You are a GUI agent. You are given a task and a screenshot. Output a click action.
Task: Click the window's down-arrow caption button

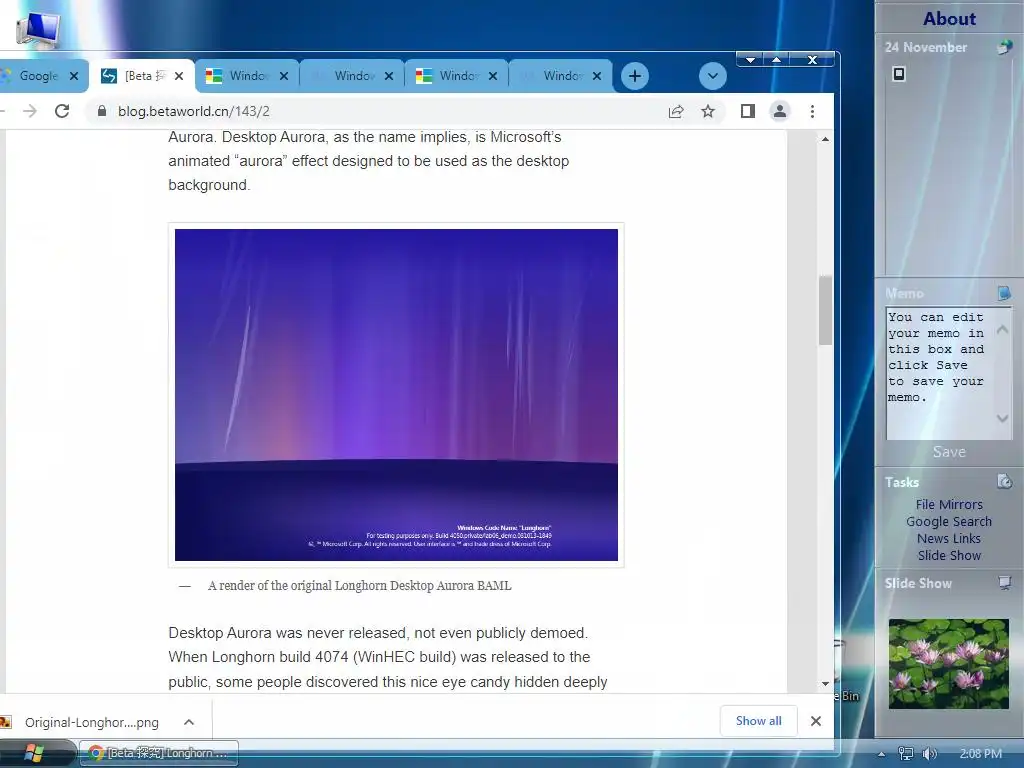tap(750, 60)
